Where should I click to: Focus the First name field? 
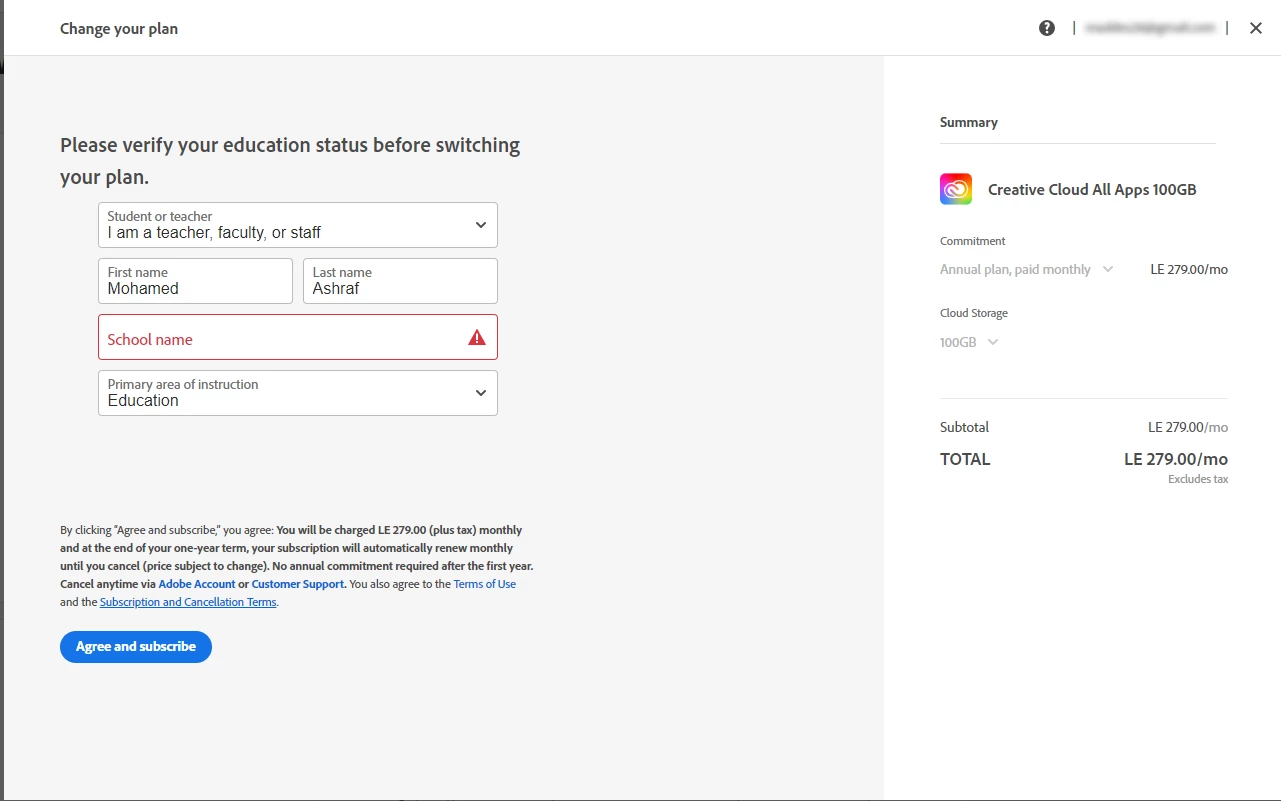(195, 281)
